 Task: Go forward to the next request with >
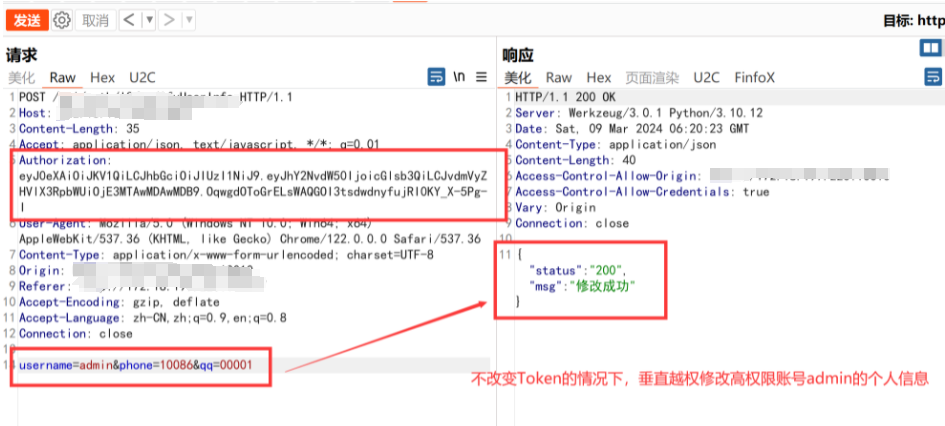[169, 20]
